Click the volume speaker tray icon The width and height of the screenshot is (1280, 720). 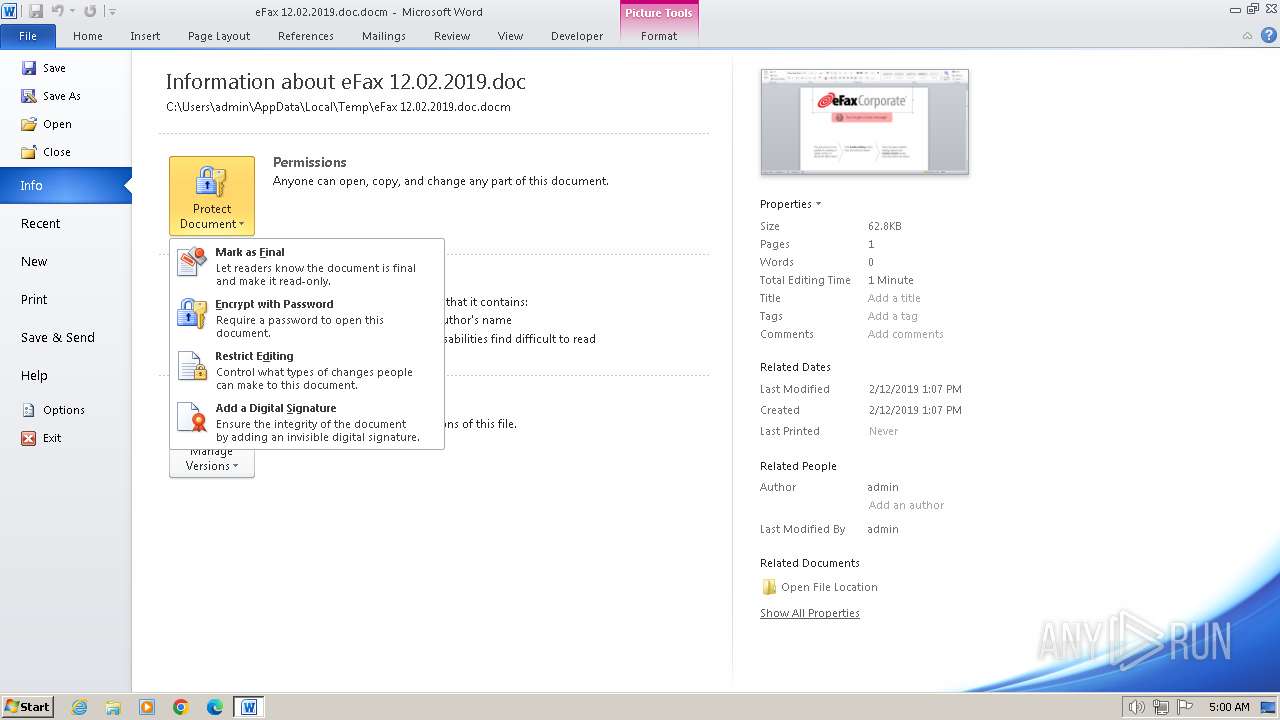1137,707
